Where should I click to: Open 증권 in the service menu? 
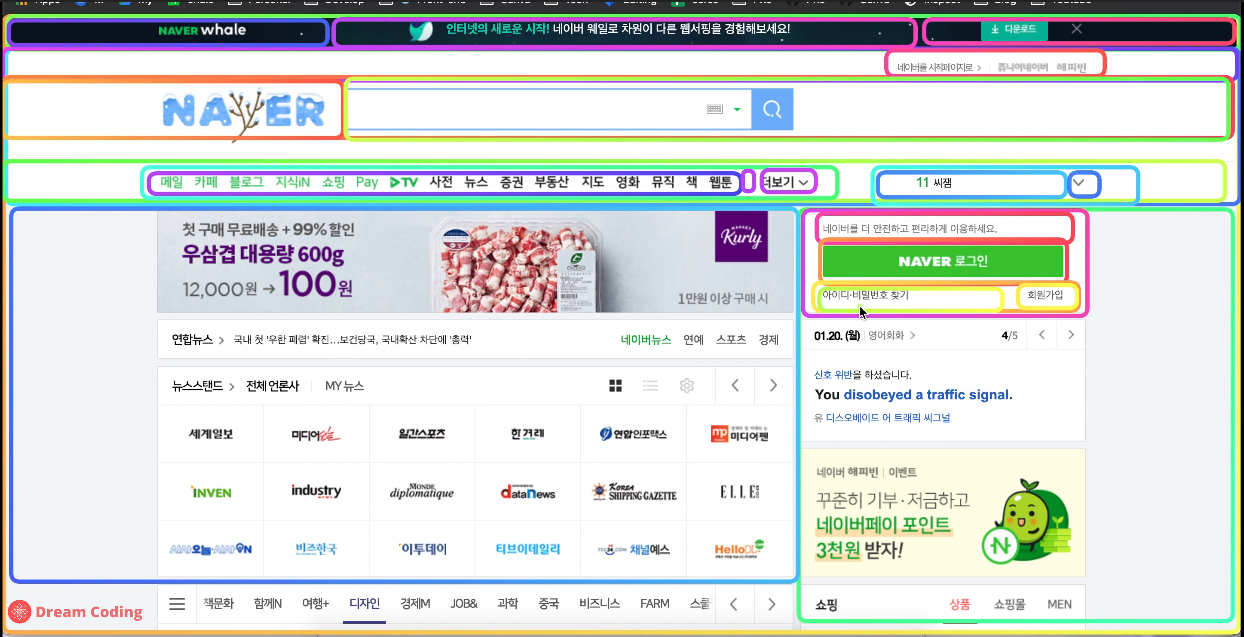click(x=512, y=182)
